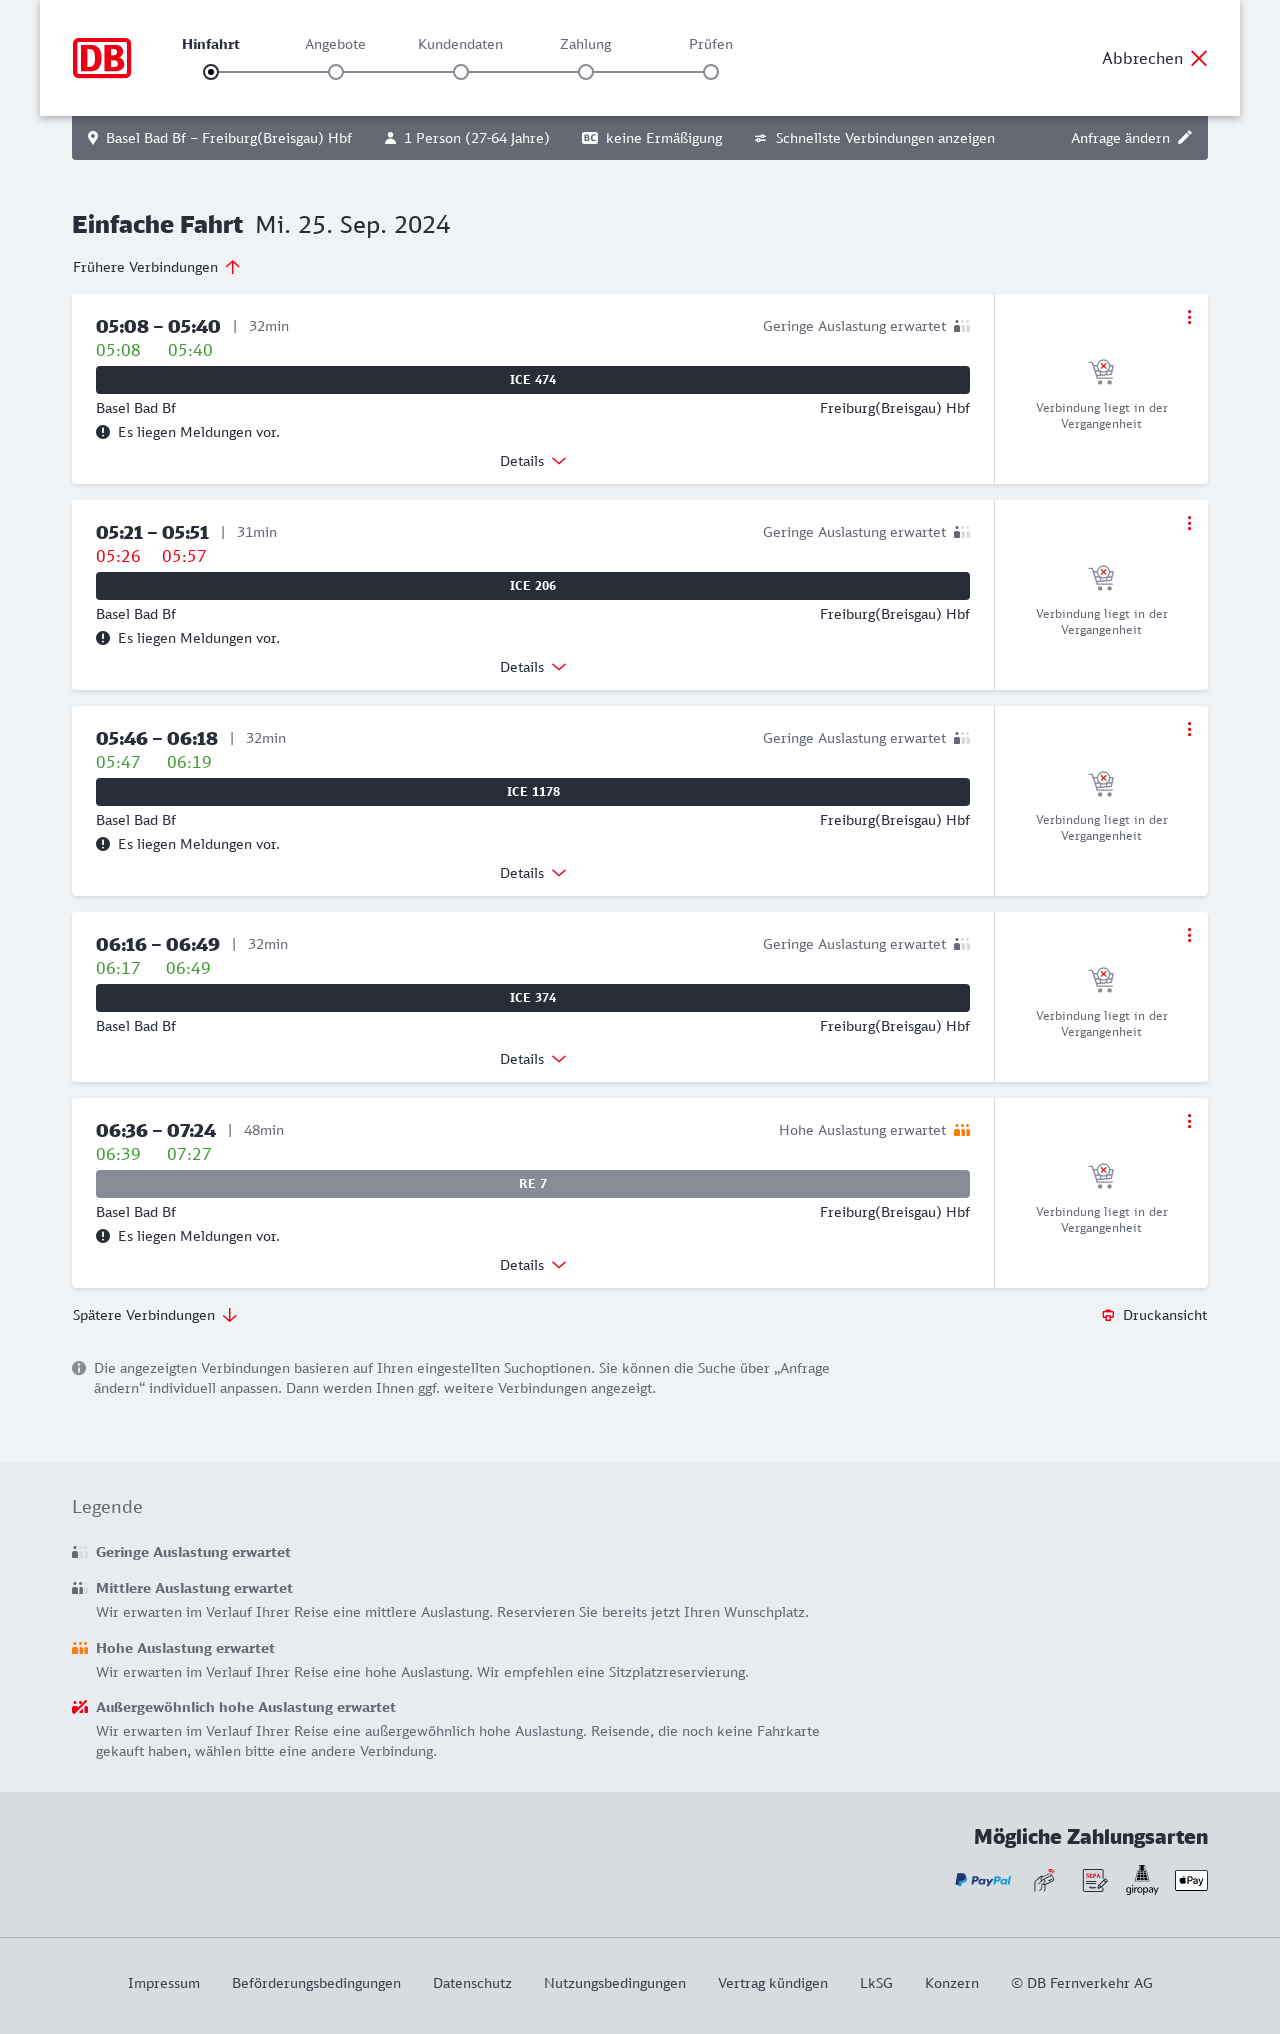This screenshot has height=2034, width=1280.
Task: Click the printer icon for Druckansicht
Action: [x=1108, y=1315]
